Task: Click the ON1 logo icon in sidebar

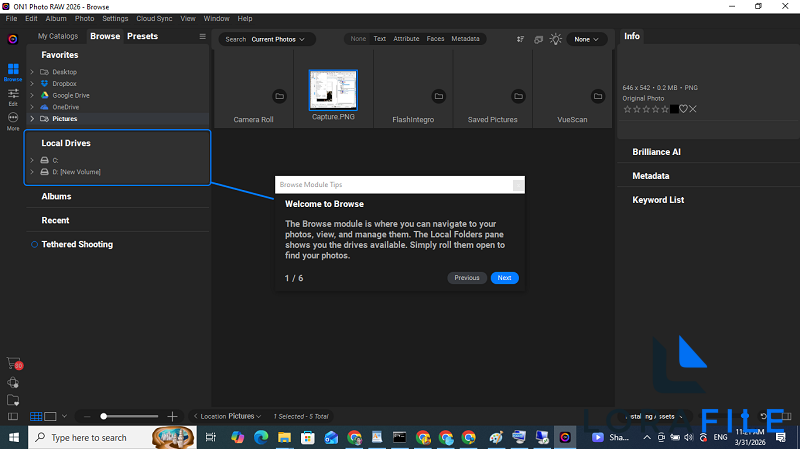Action: [13, 39]
